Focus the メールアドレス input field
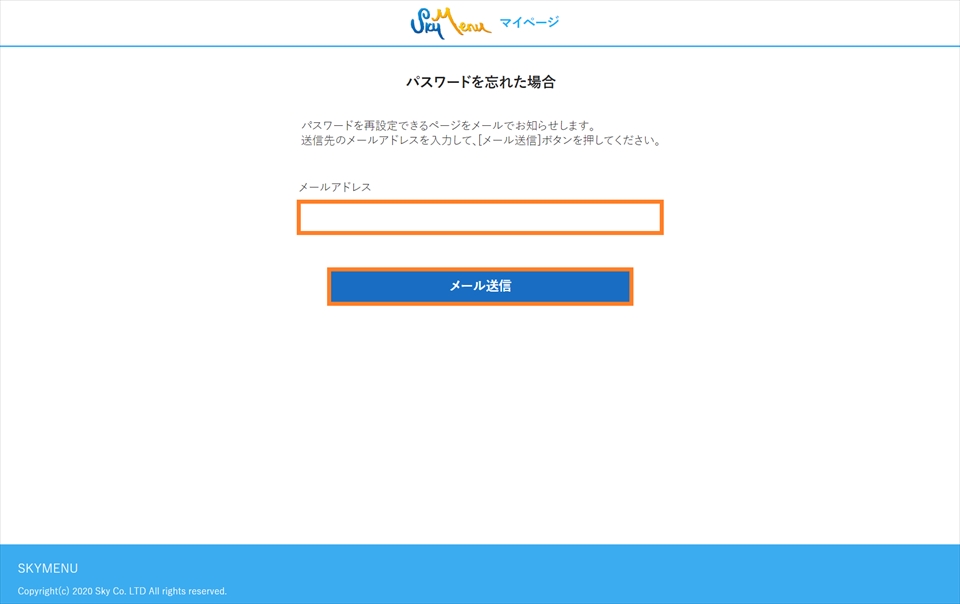Screen dimensions: 960x604 480,217
